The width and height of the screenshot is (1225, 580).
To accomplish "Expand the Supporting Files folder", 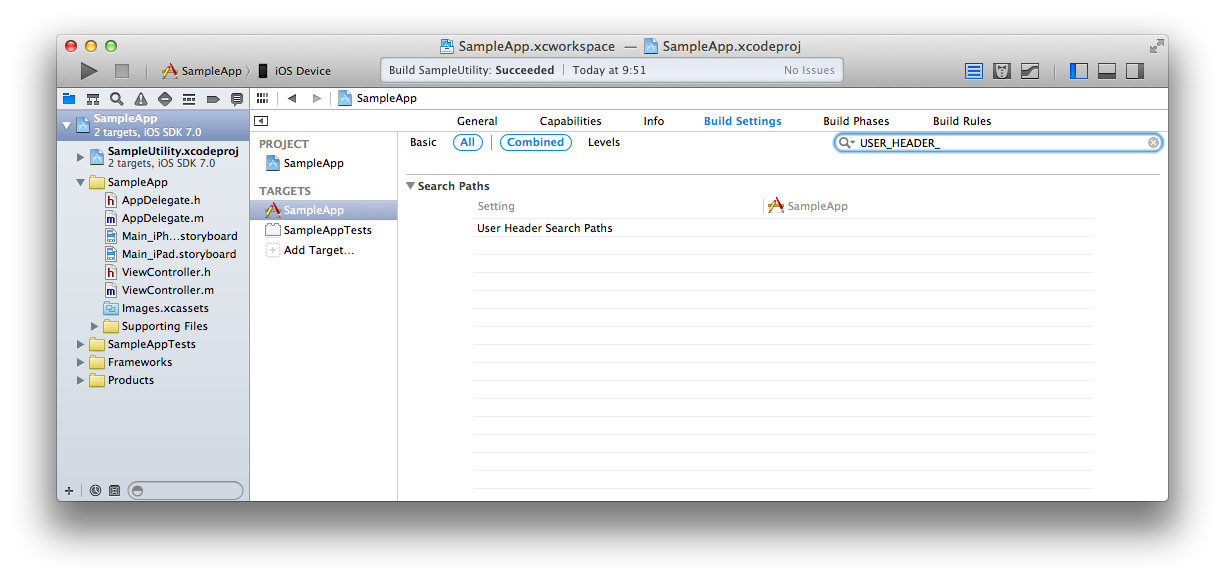I will click(x=95, y=326).
